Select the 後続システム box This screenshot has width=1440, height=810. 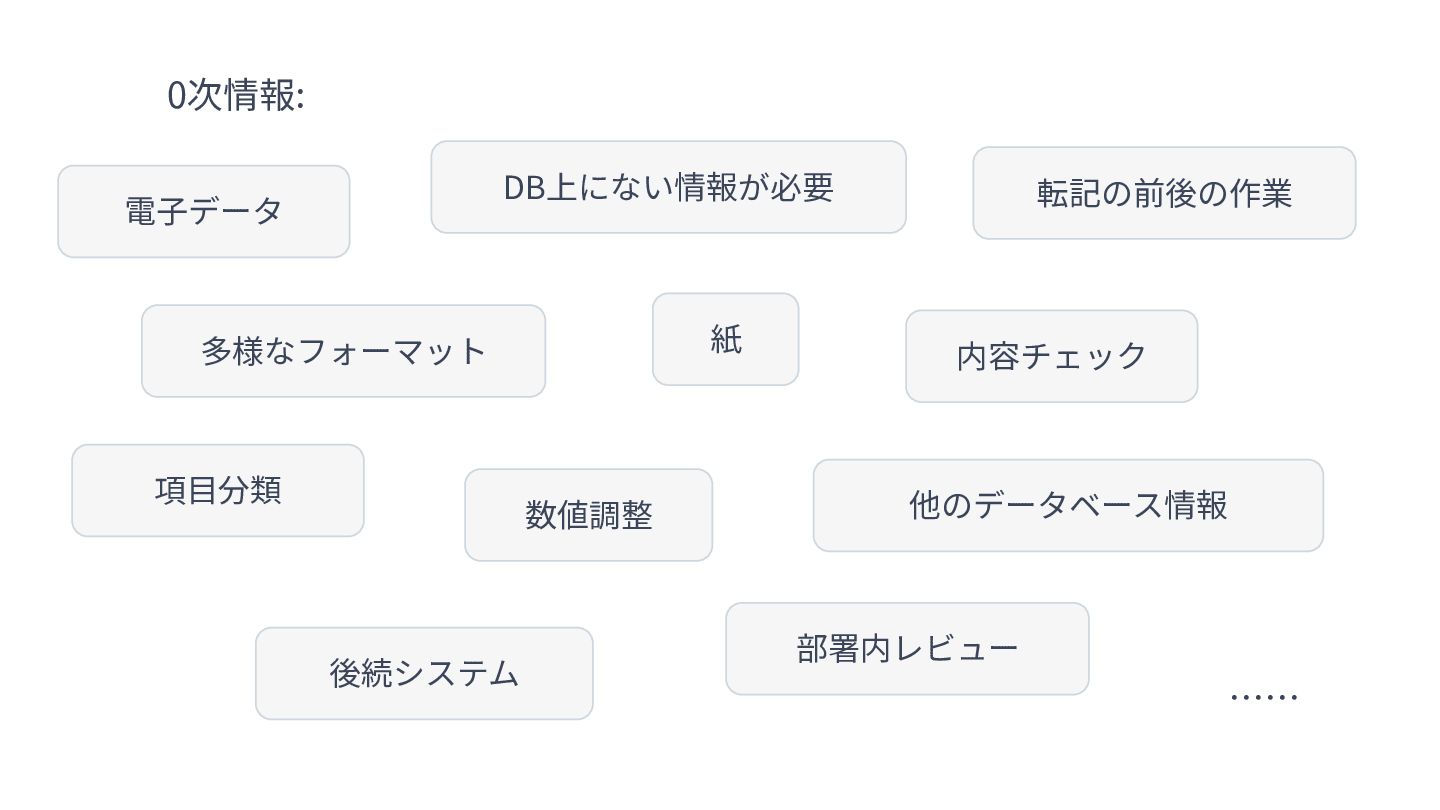point(424,673)
